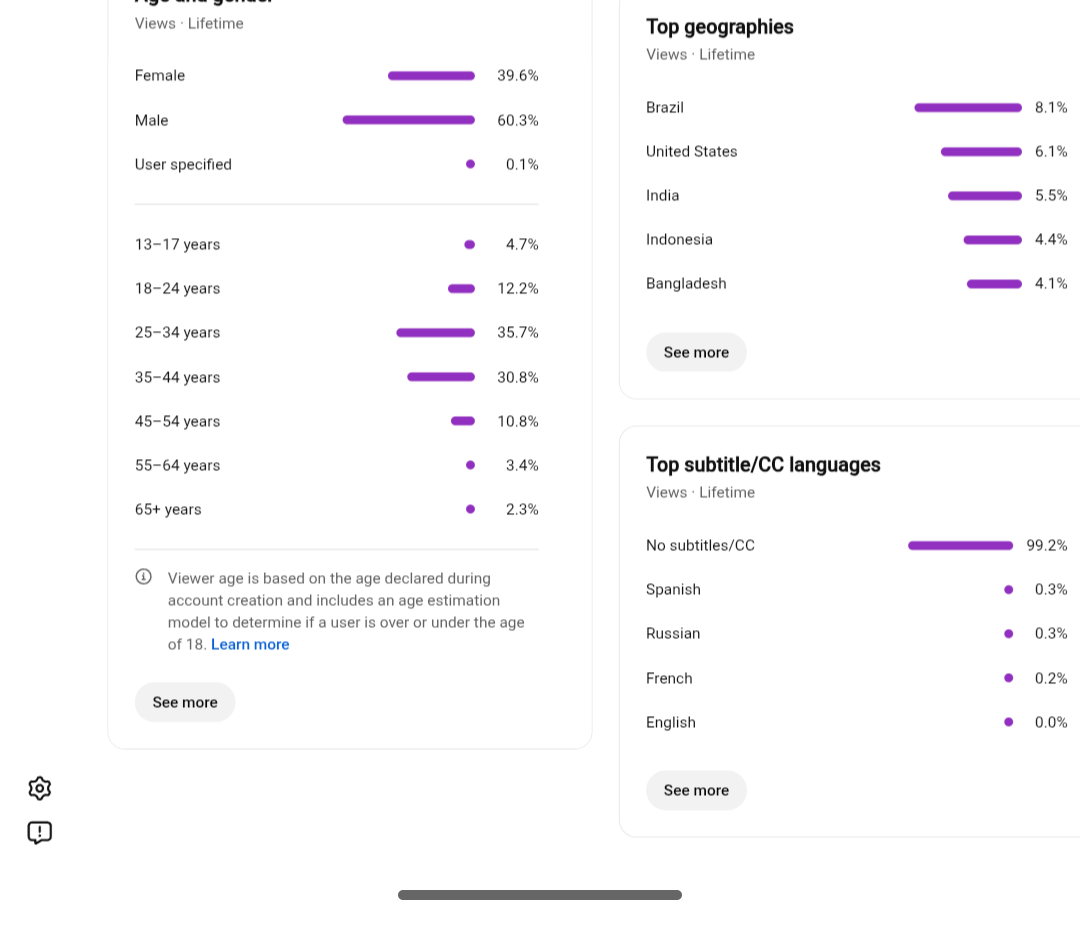Click the User specified dot indicator
The image size is (1080, 926).
point(470,164)
